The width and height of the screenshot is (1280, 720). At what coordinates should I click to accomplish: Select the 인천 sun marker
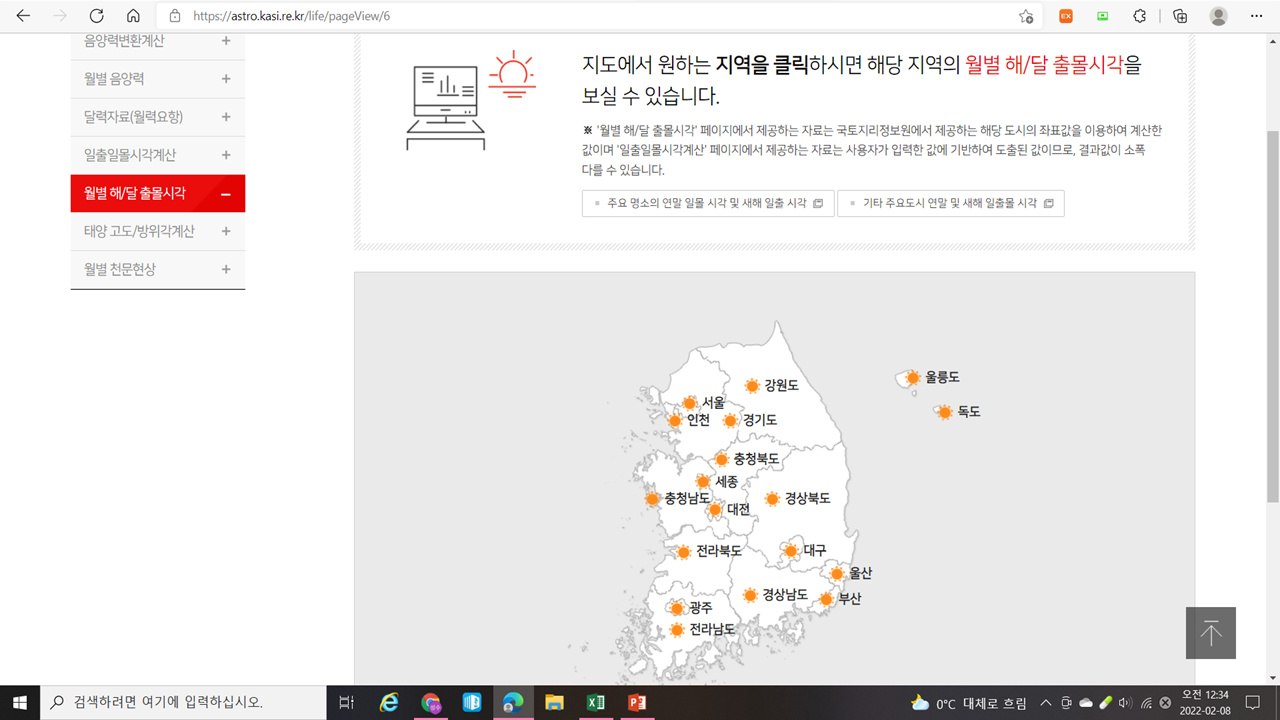675,420
